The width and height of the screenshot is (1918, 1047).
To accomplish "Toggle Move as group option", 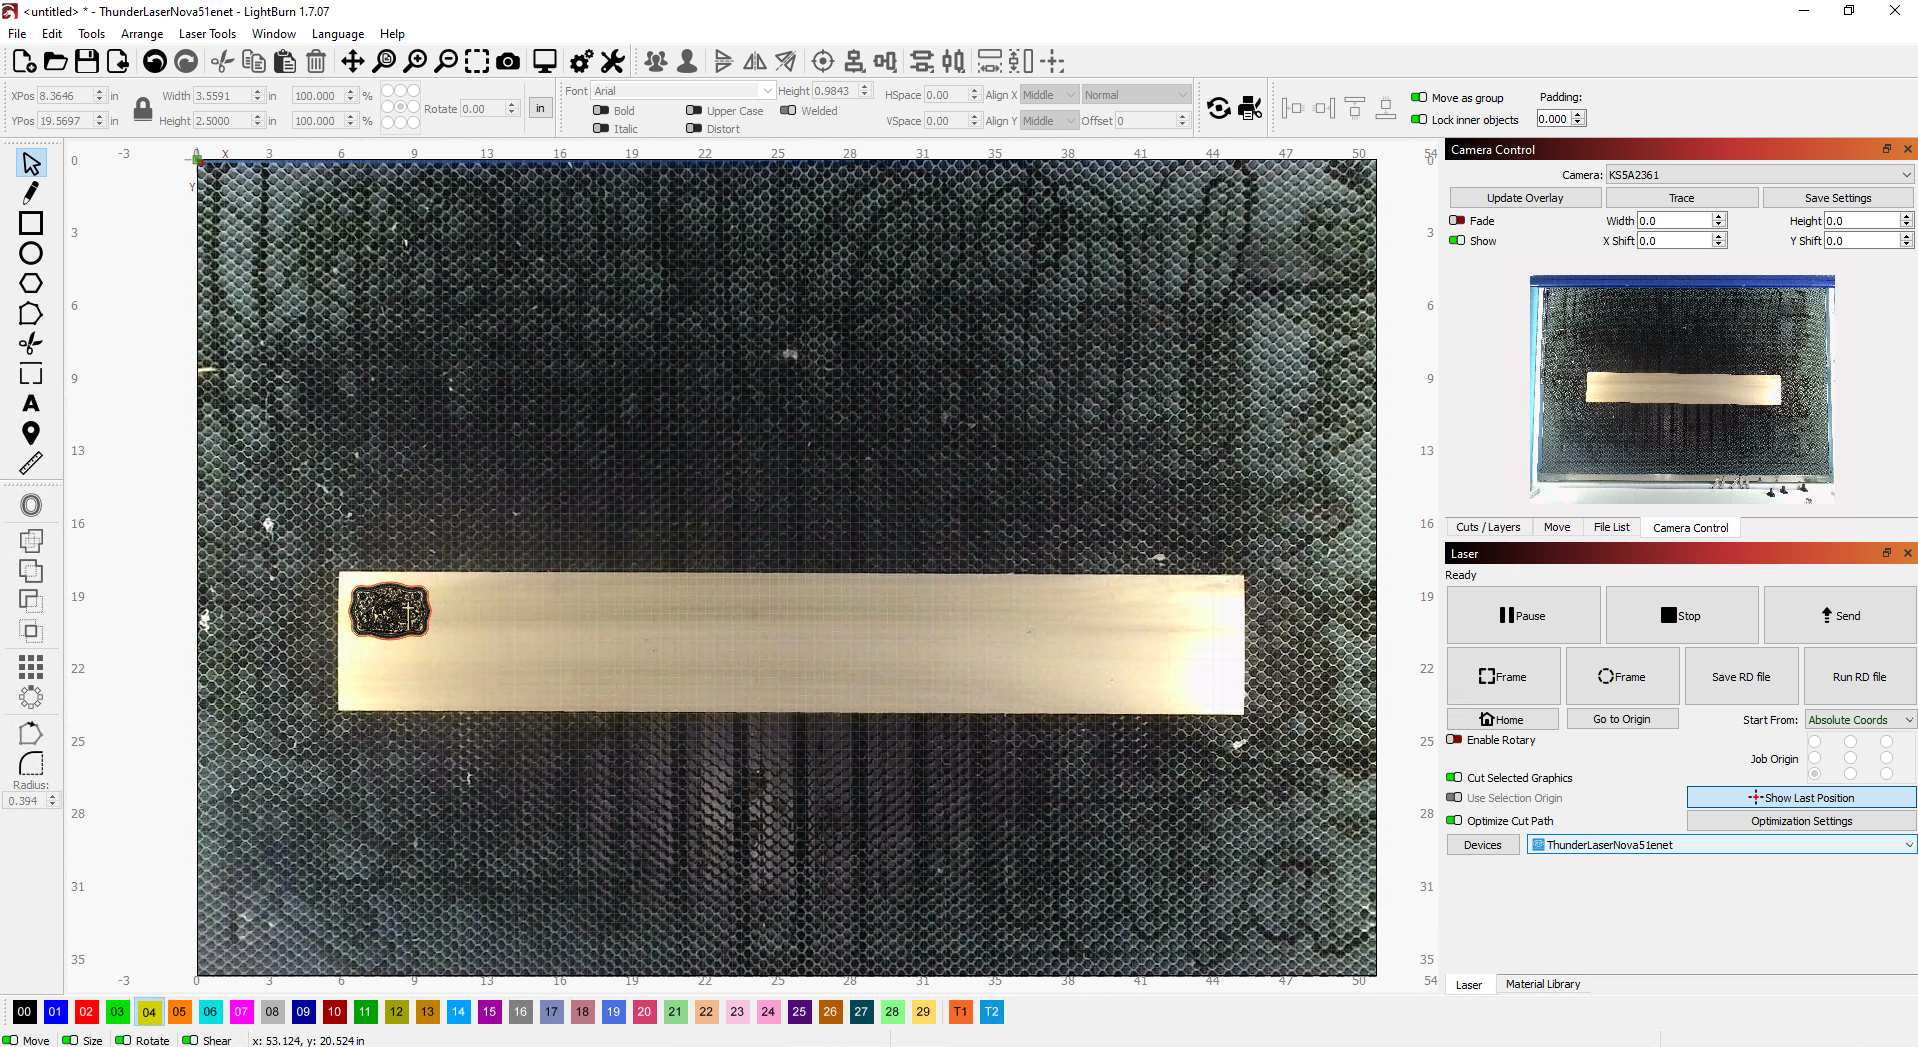I will click(x=1419, y=98).
